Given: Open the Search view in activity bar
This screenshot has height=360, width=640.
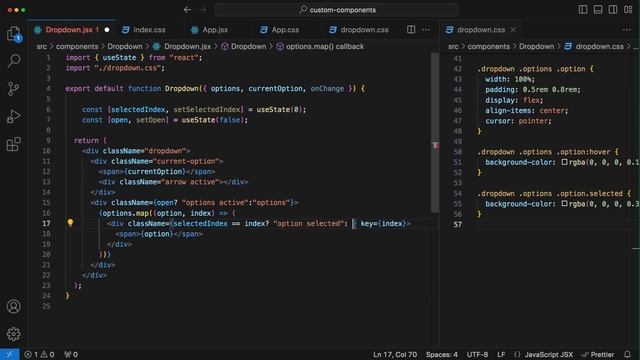Looking at the screenshot, I should 13,61.
